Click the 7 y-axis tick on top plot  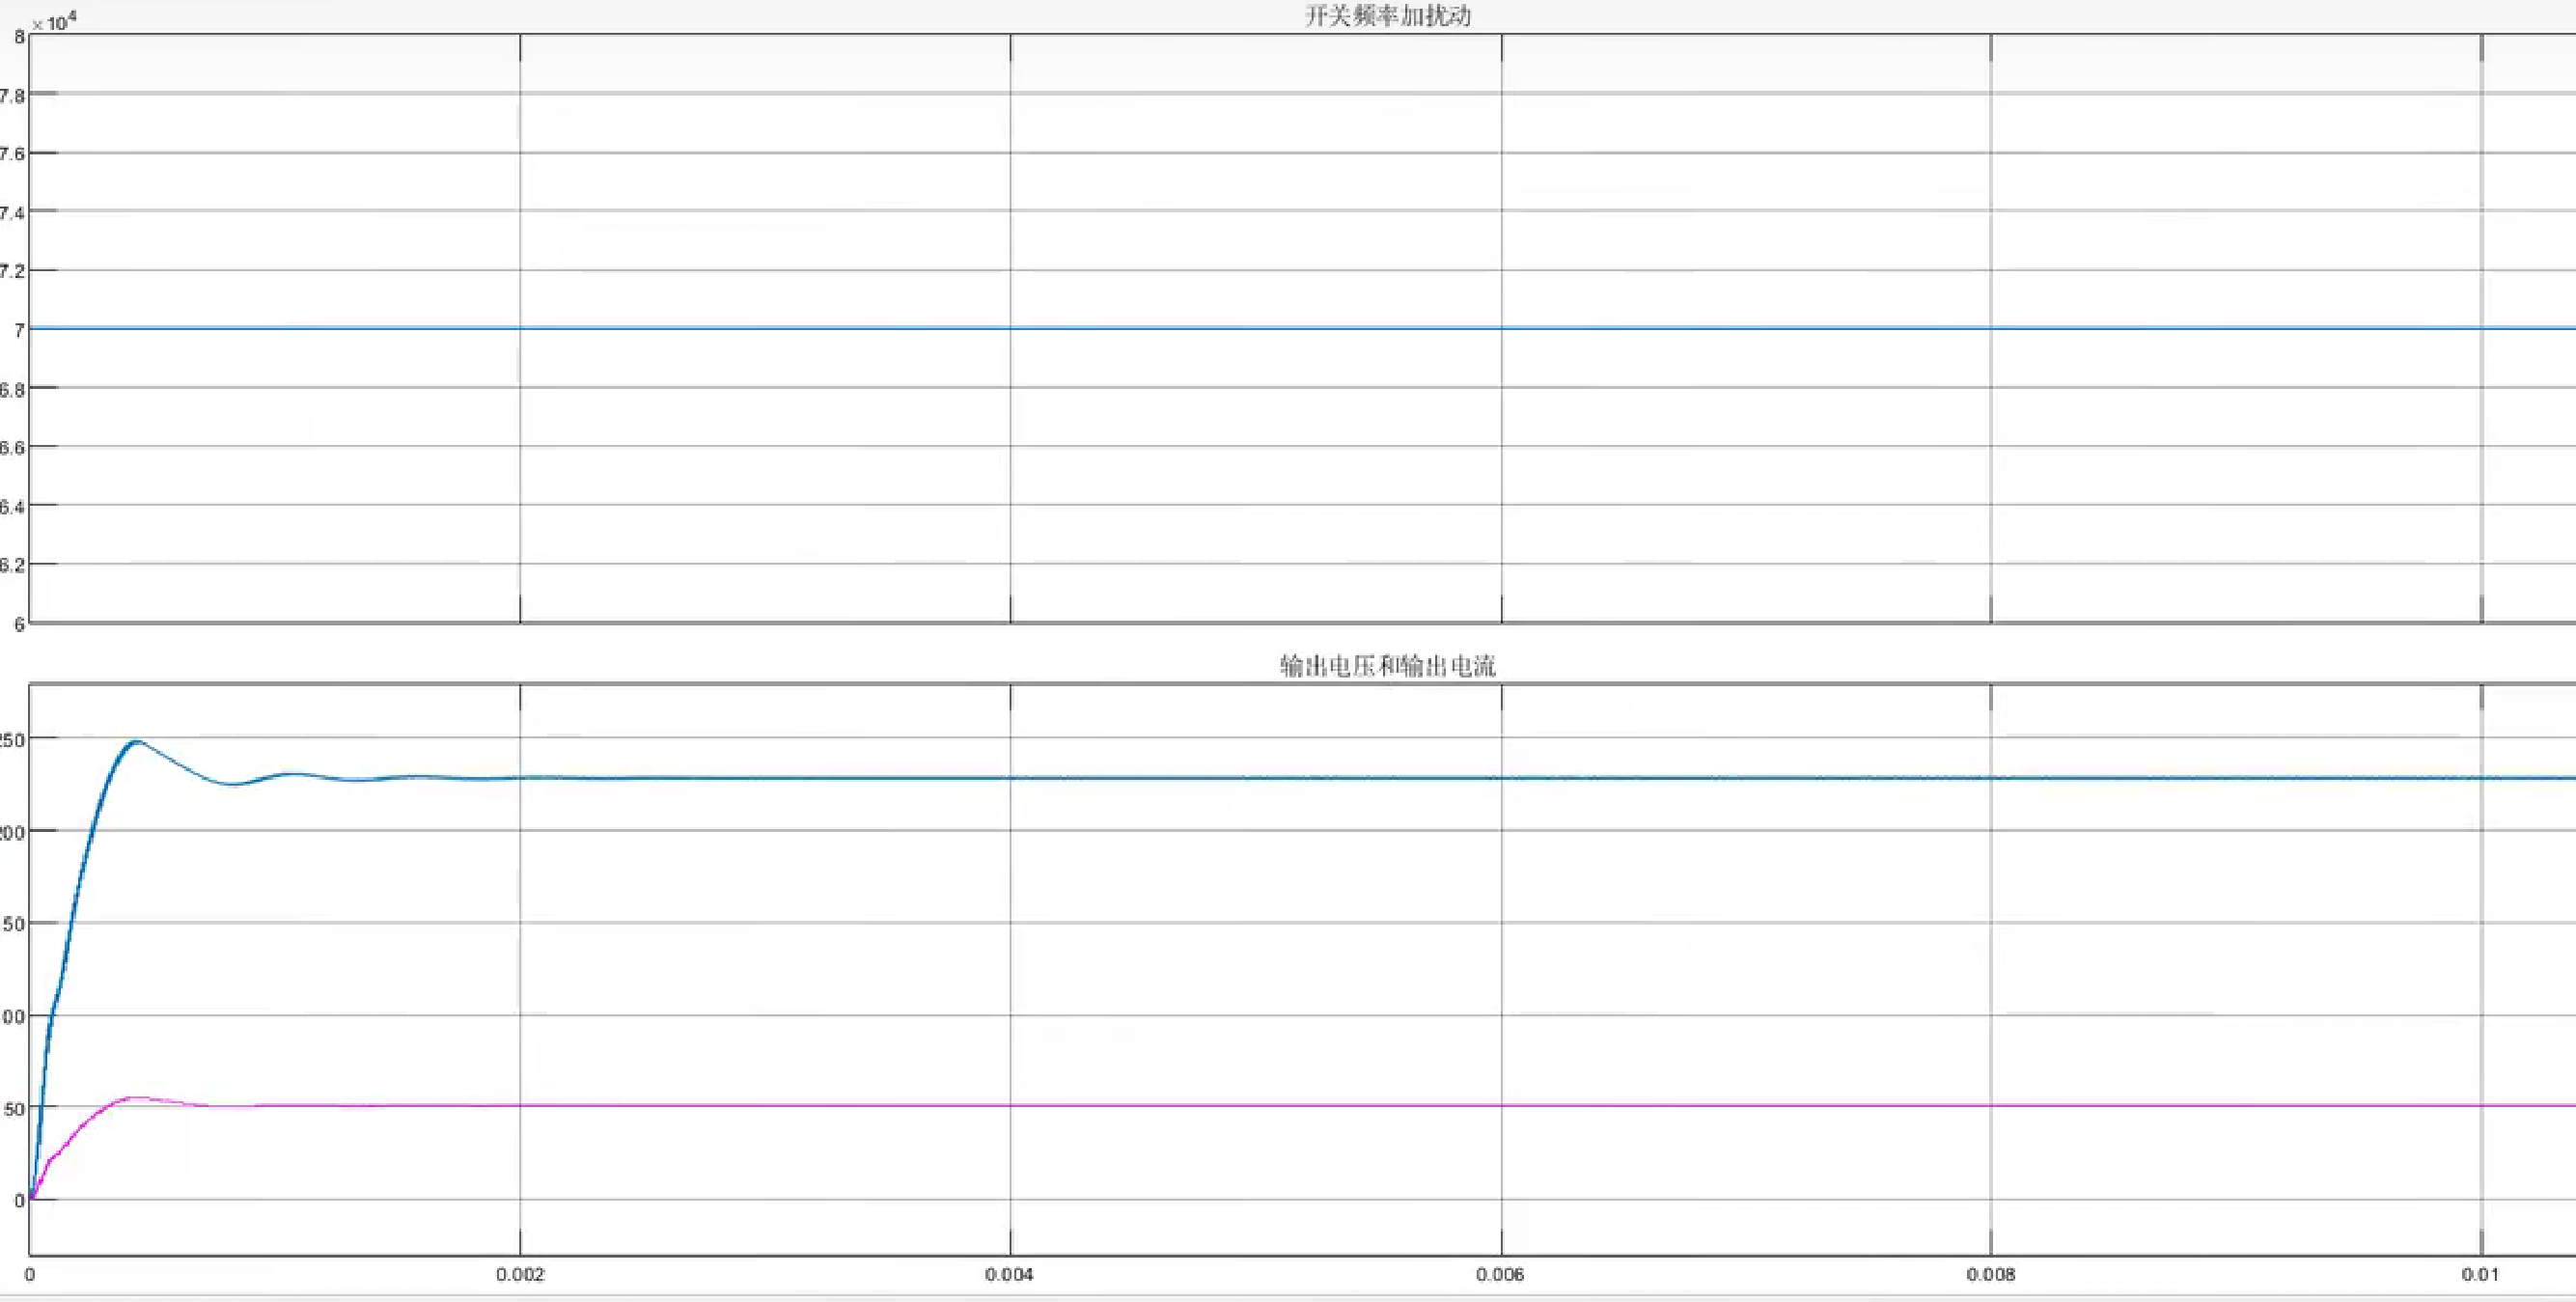coord(19,329)
